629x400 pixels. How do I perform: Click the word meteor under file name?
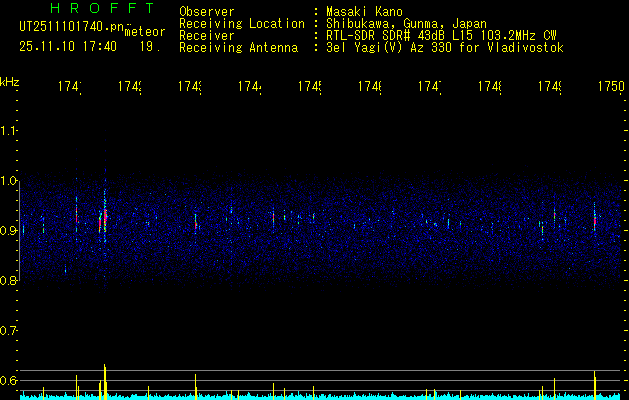144,32
